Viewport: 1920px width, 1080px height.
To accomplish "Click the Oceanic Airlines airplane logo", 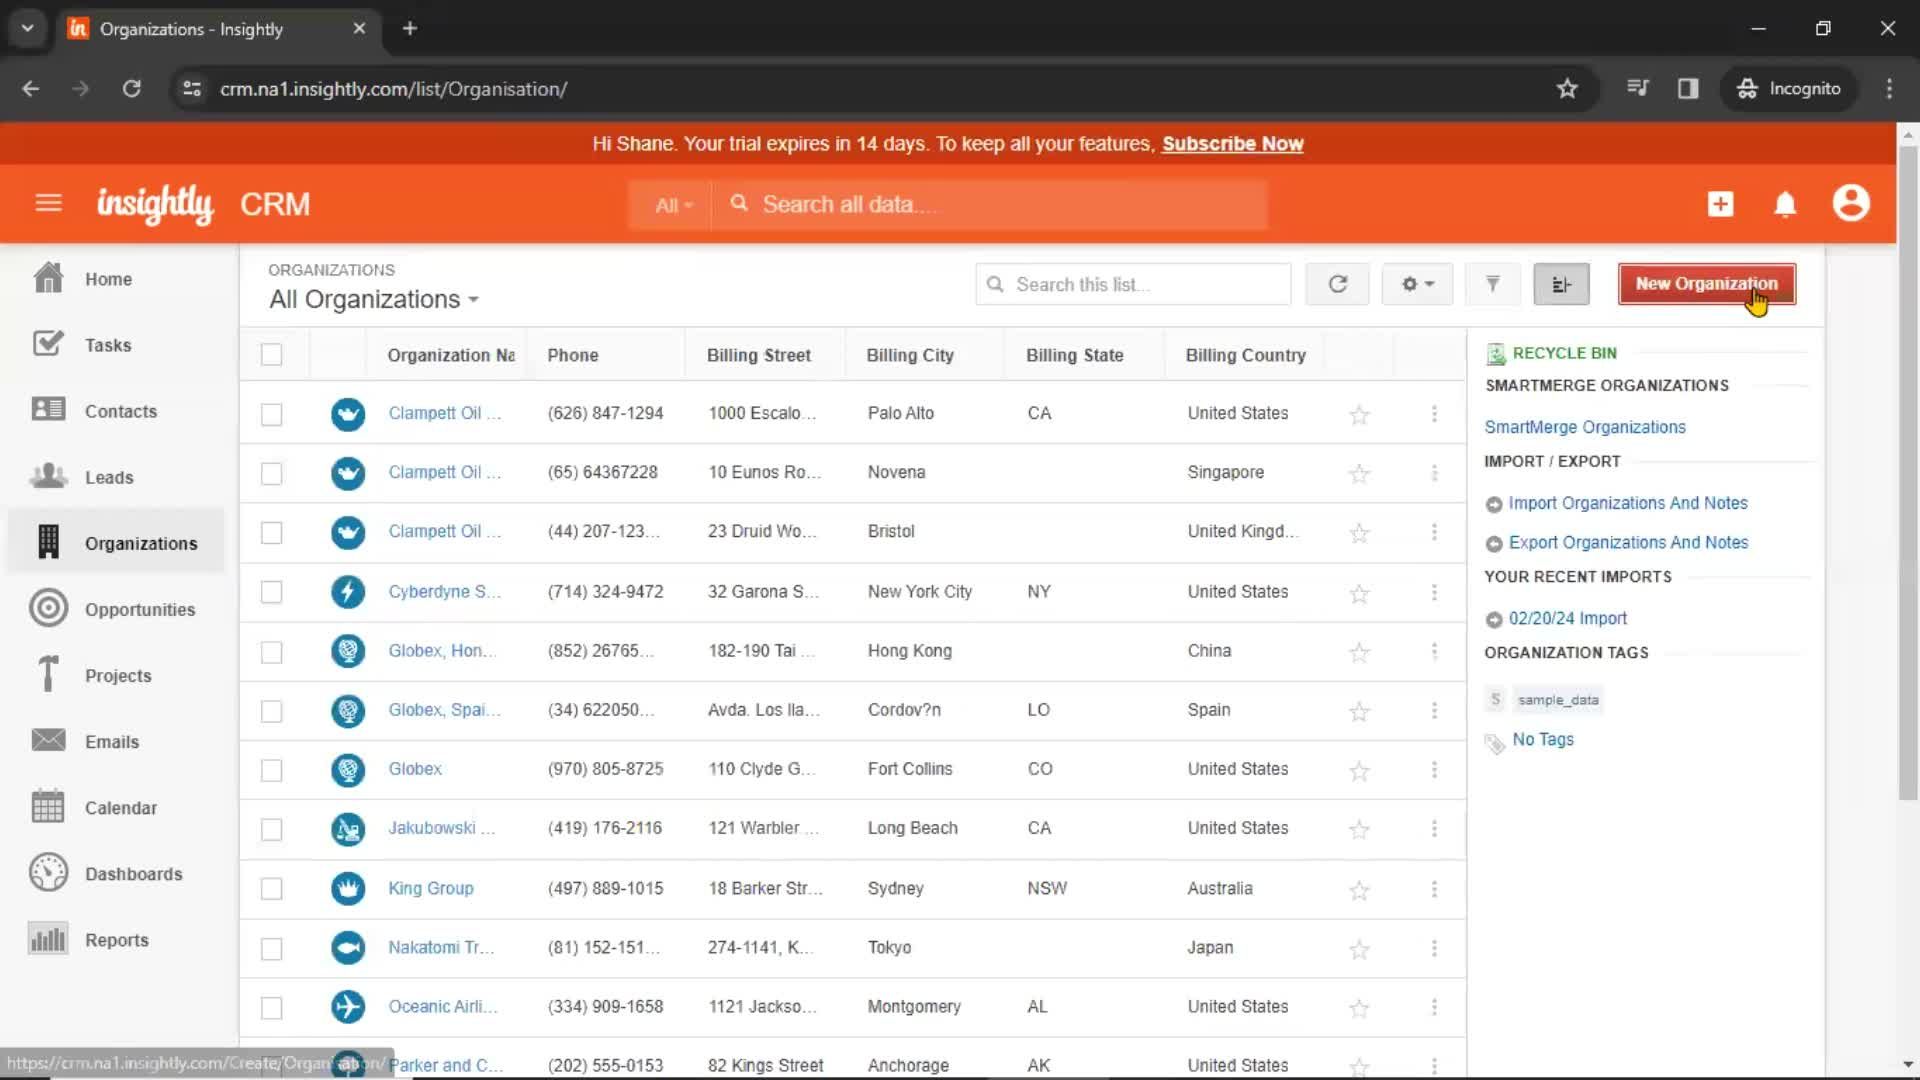I will coord(348,1006).
